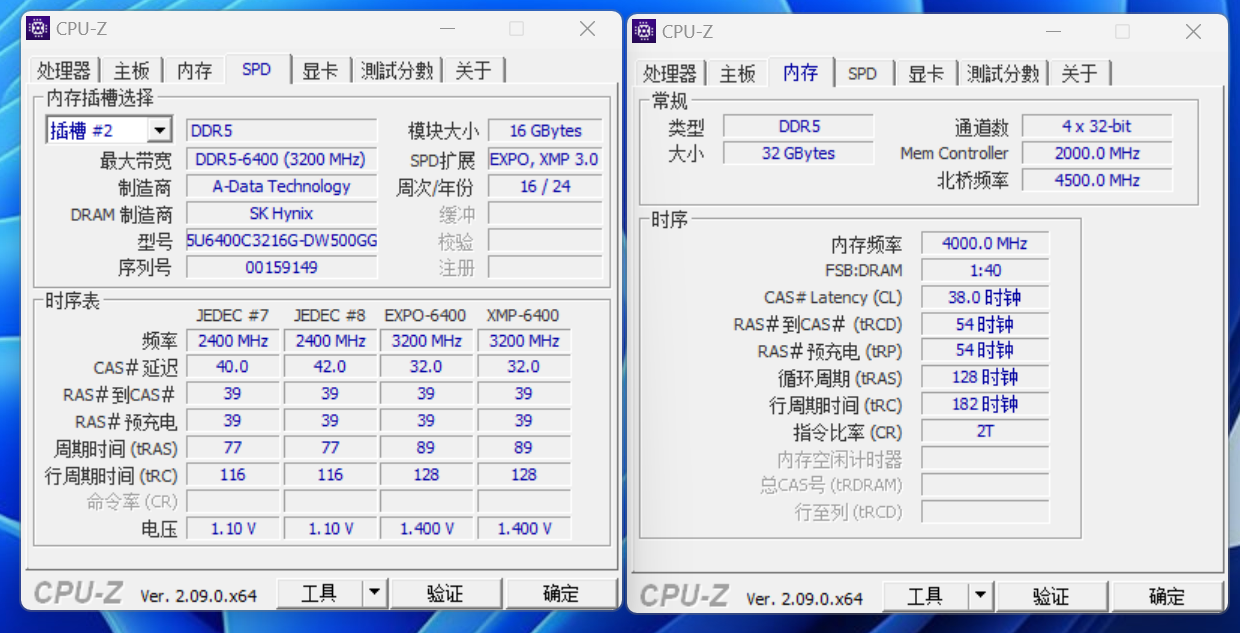The width and height of the screenshot is (1240, 633).
Task: Click the CAS# Latency 38.0 时钟 field
Action: point(985,297)
